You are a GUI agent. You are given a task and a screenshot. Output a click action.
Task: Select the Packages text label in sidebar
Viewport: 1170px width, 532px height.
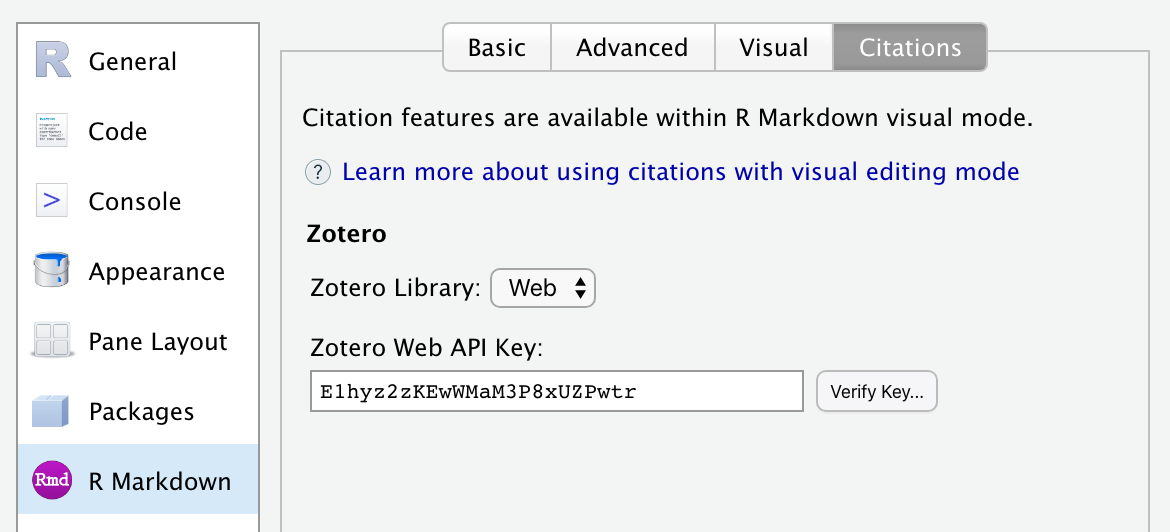pos(141,412)
